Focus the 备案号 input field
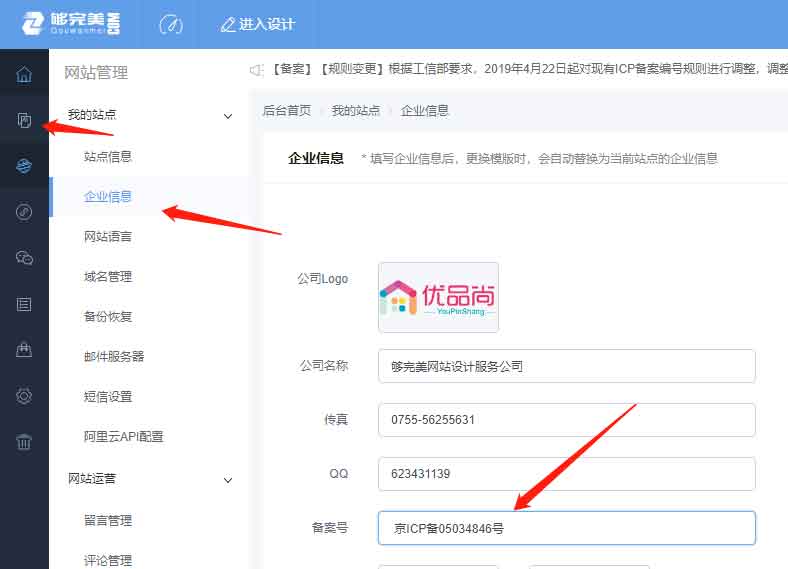Screen dimensions: 788x569 566,528
